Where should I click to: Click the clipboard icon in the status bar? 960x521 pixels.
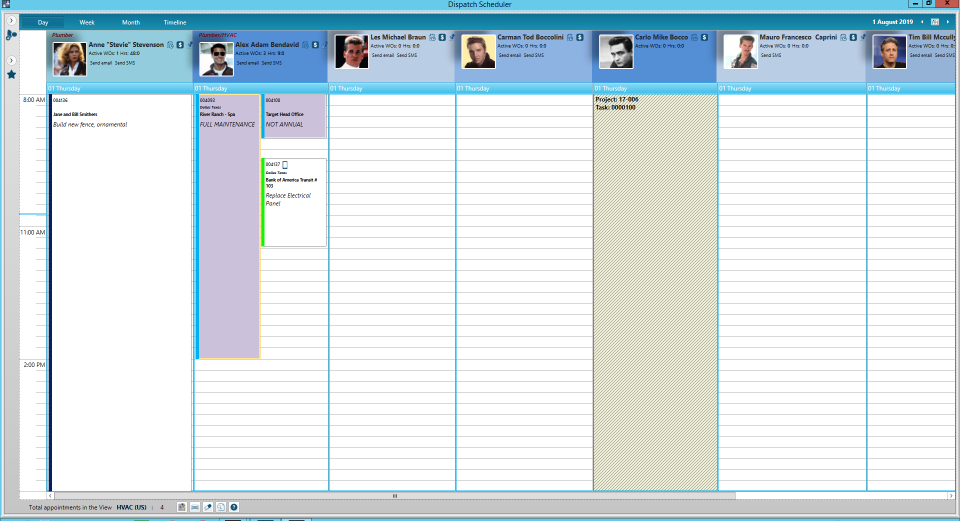click(x=182, y=508)
